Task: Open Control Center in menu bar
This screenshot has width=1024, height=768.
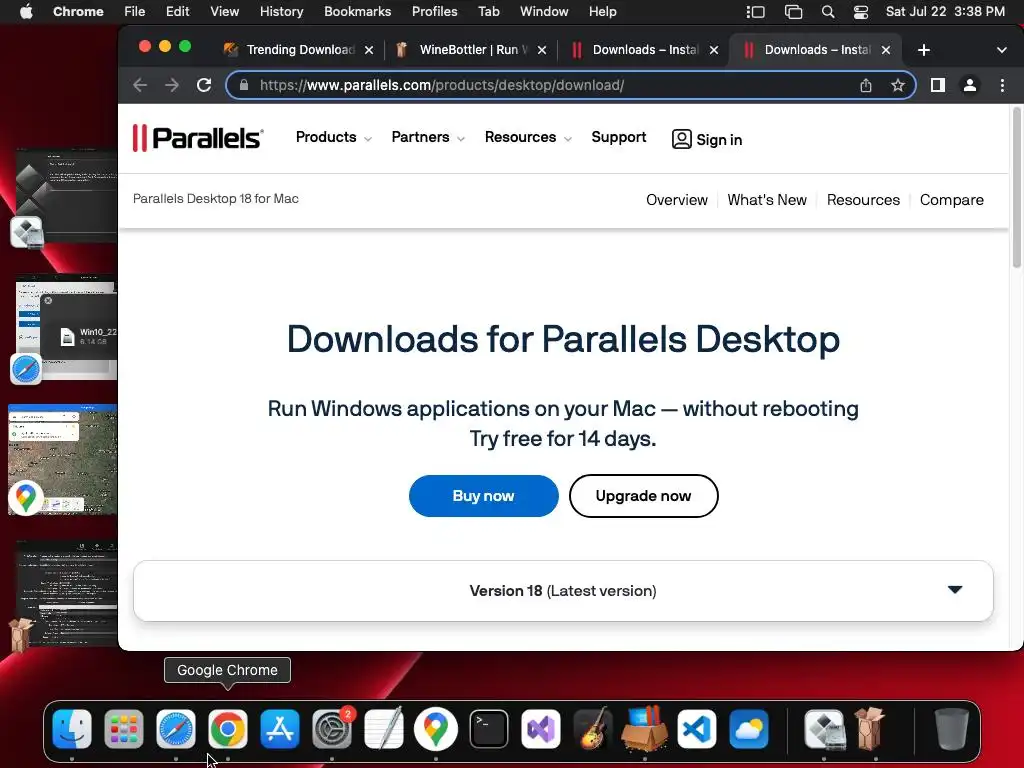Action: pyautogui.click(x=861, y=12)
